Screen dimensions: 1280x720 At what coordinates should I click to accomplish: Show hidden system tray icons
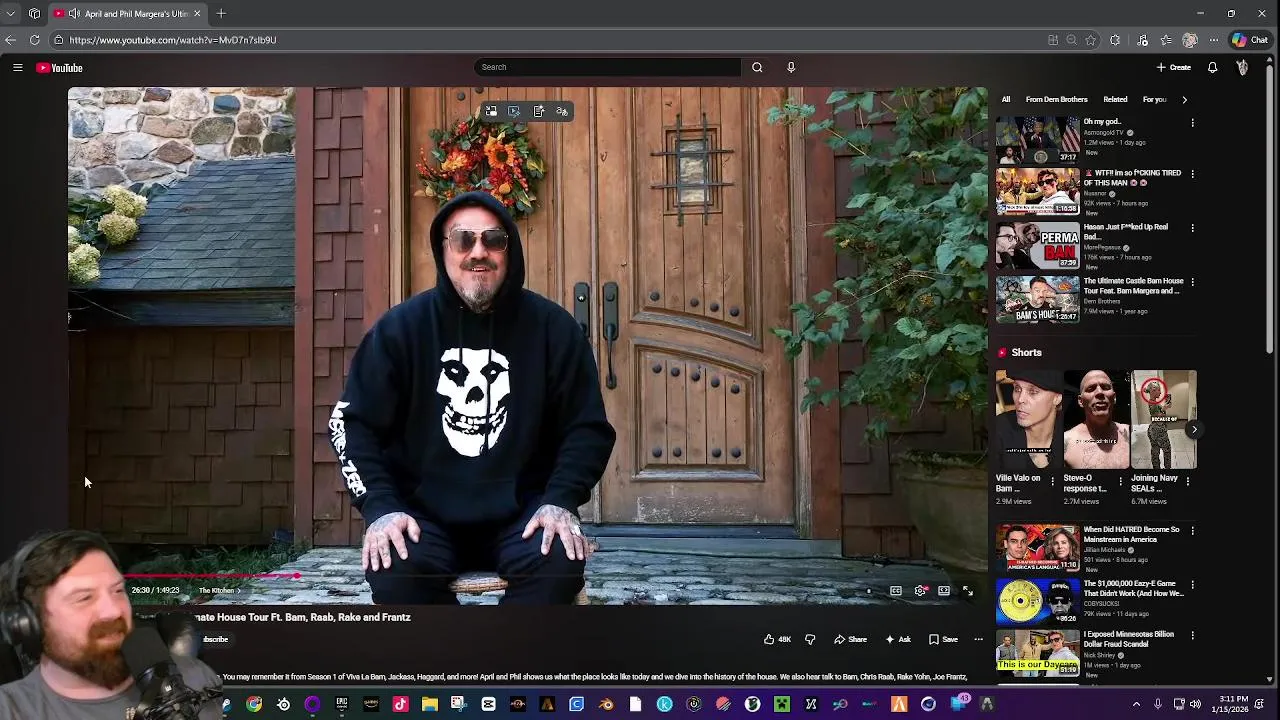1136,704
